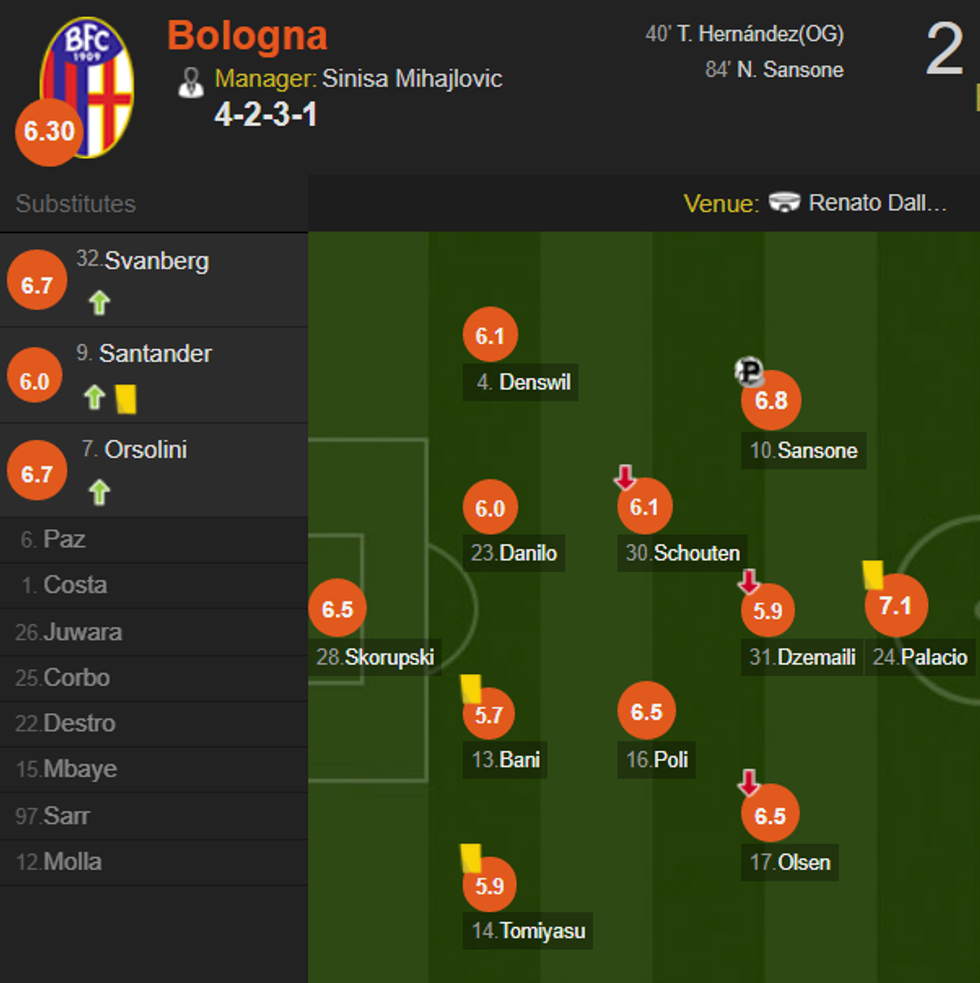This screenshot has width=980, height=983.
Task: Click Olsen's red substitution arrow
Action: point(749,782)
